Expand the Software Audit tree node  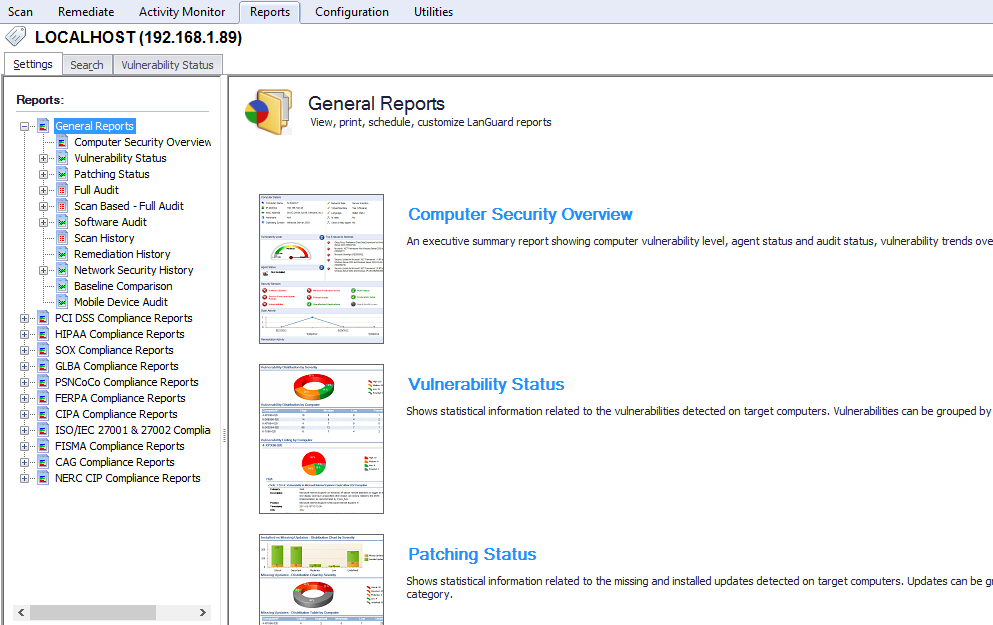pyautogui.click(x=43, y=222)
